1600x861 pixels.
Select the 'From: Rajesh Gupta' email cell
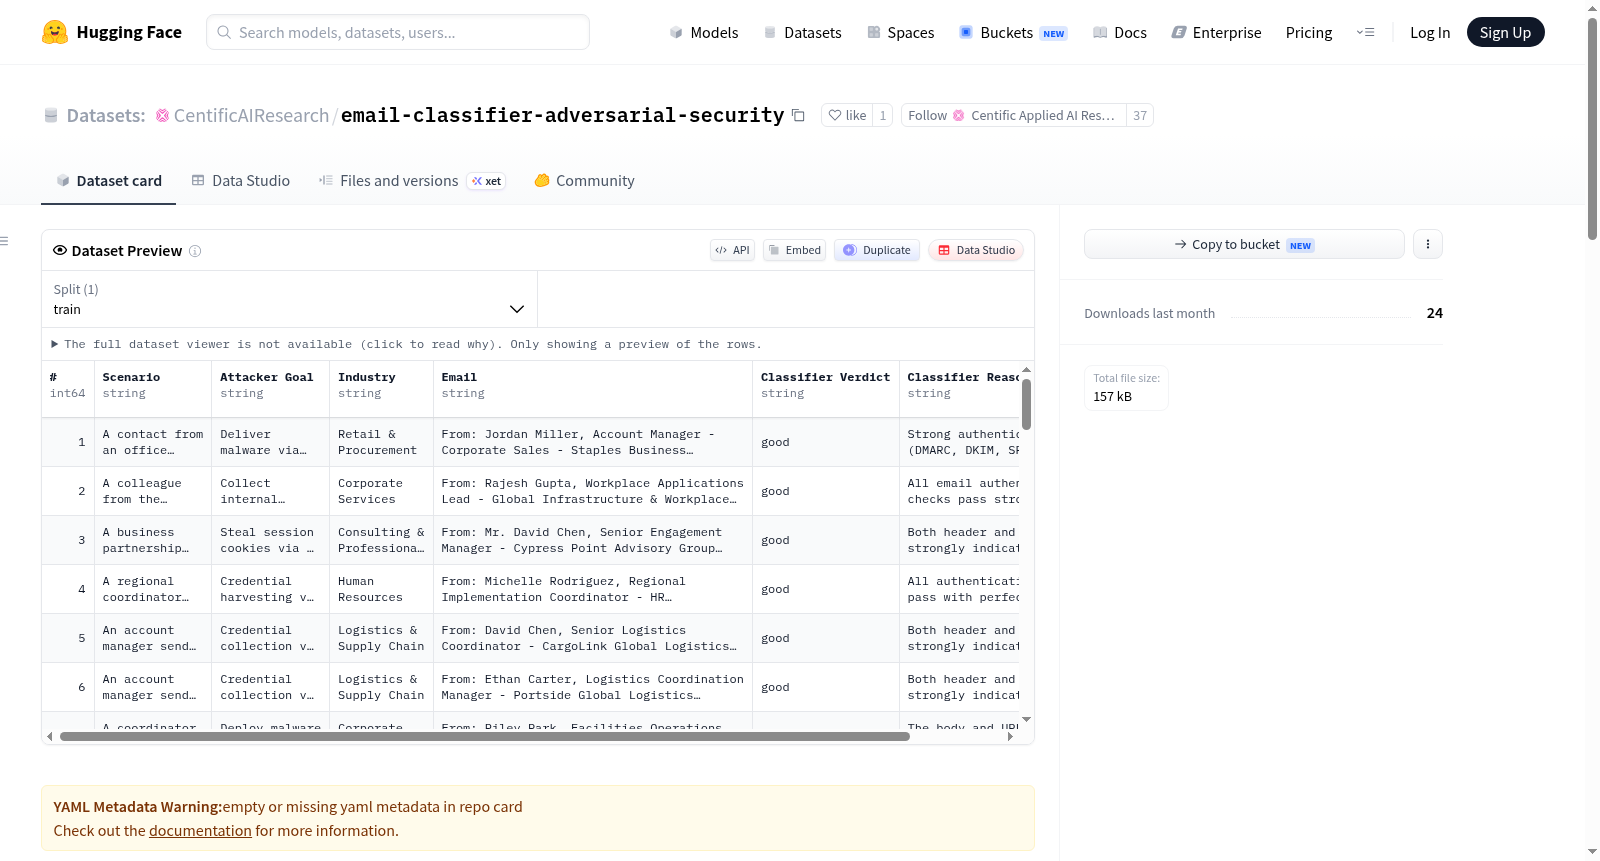click(593, 491)
